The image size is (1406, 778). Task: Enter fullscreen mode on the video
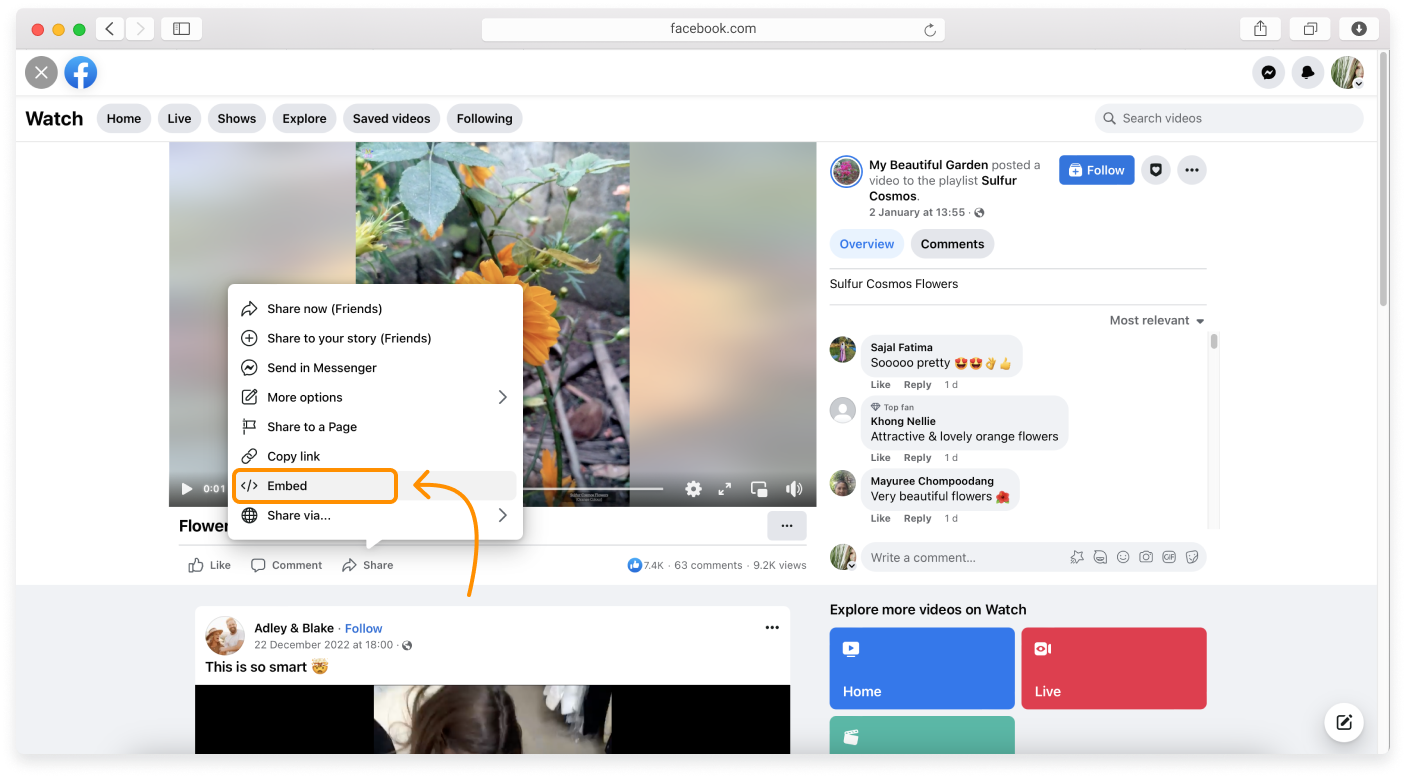pyautogui.click(x=725, y=489)
